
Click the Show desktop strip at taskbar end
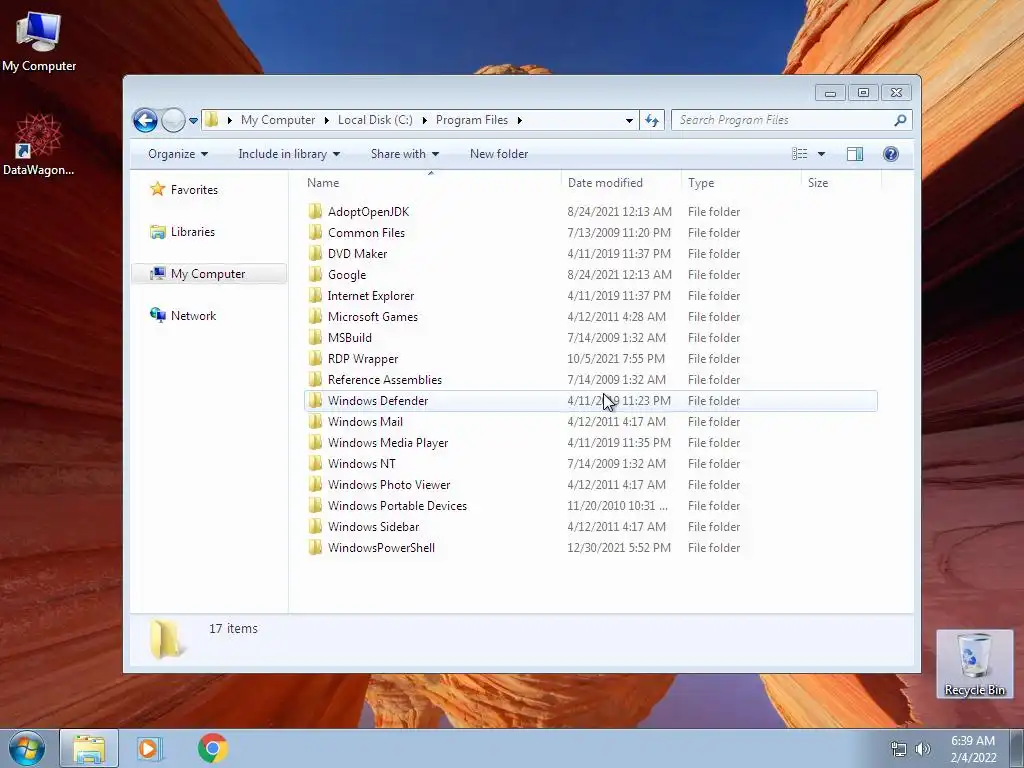click(1017, 749)
